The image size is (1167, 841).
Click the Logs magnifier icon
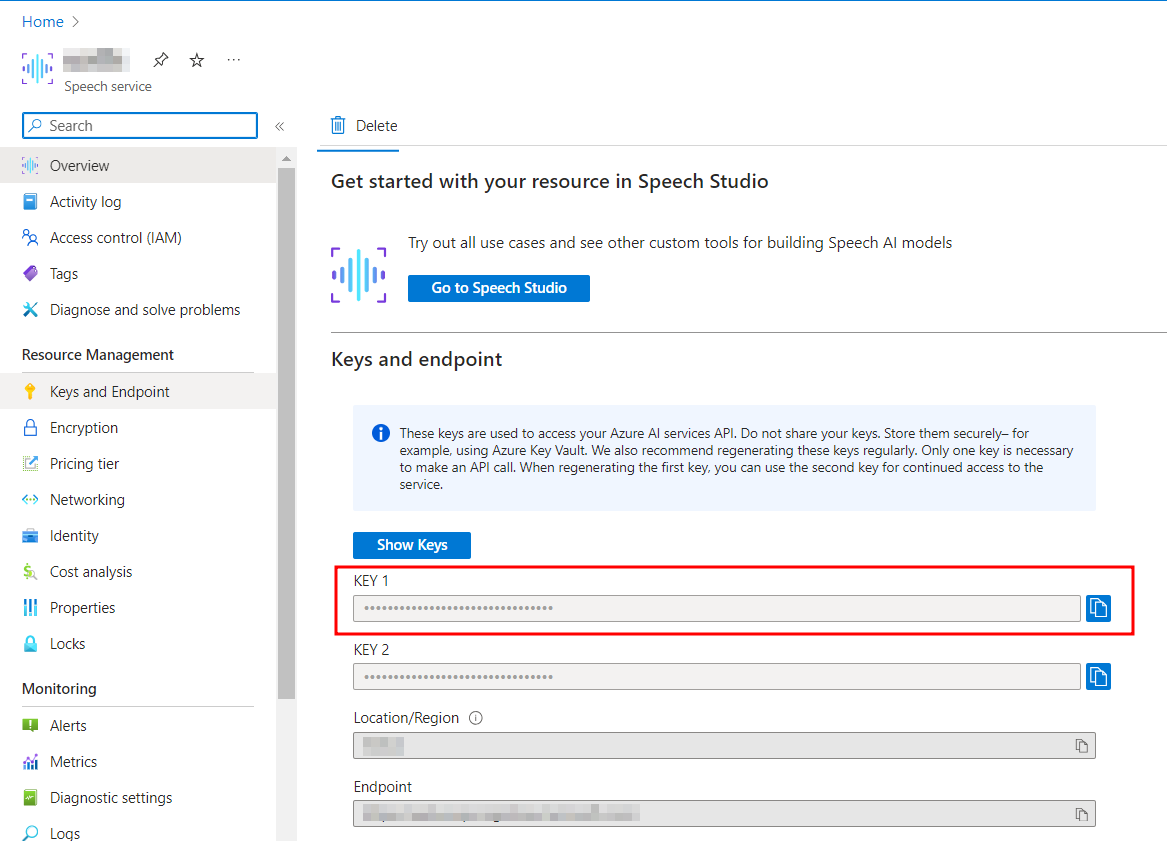[31, 833]
